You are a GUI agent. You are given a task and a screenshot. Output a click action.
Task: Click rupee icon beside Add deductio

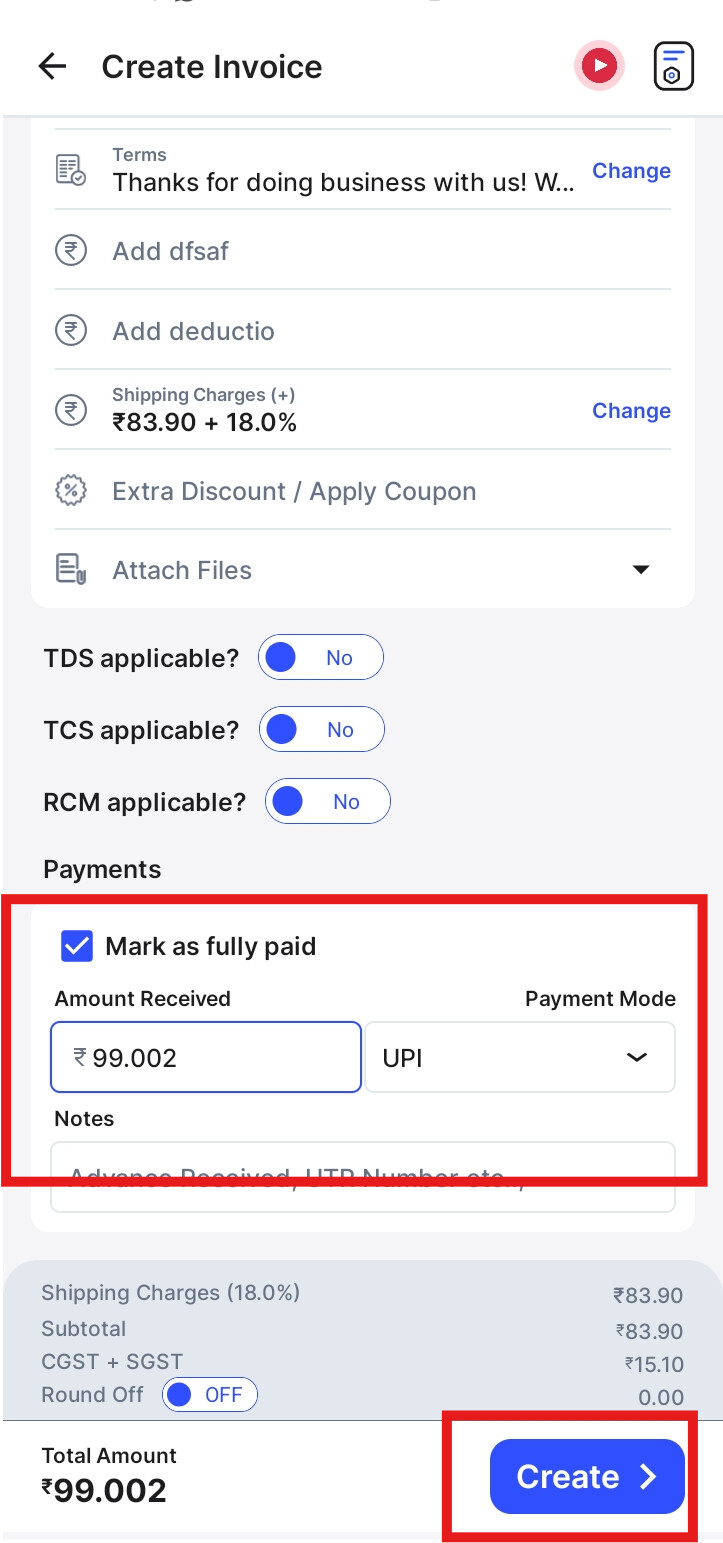(x=70, y=330)
